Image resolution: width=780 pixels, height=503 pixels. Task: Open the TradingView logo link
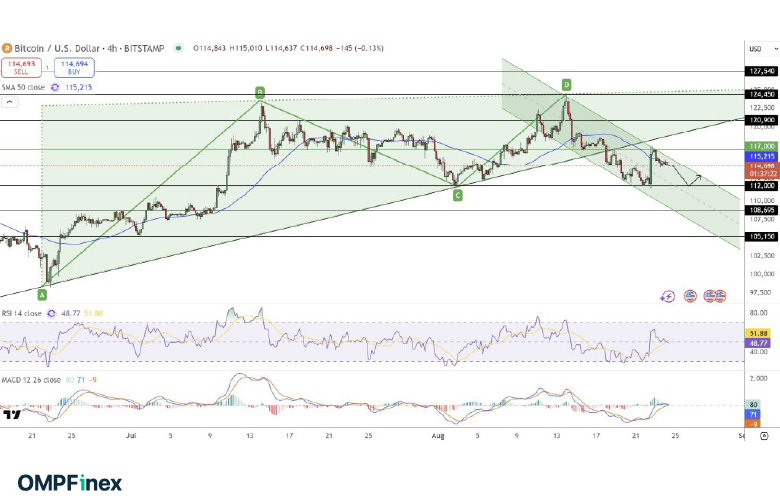tap(12, 413)
